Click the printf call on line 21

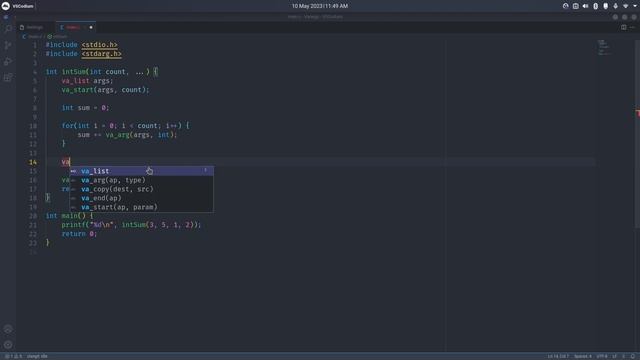click(131, 225)
